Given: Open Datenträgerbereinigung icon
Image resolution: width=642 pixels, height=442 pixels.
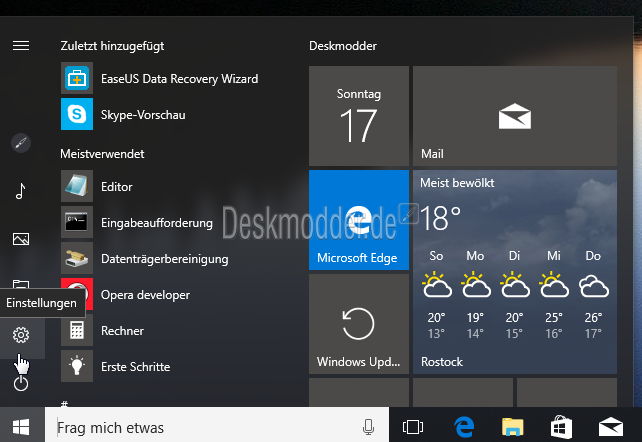Looking at the screenshot, I should [77, 258].
